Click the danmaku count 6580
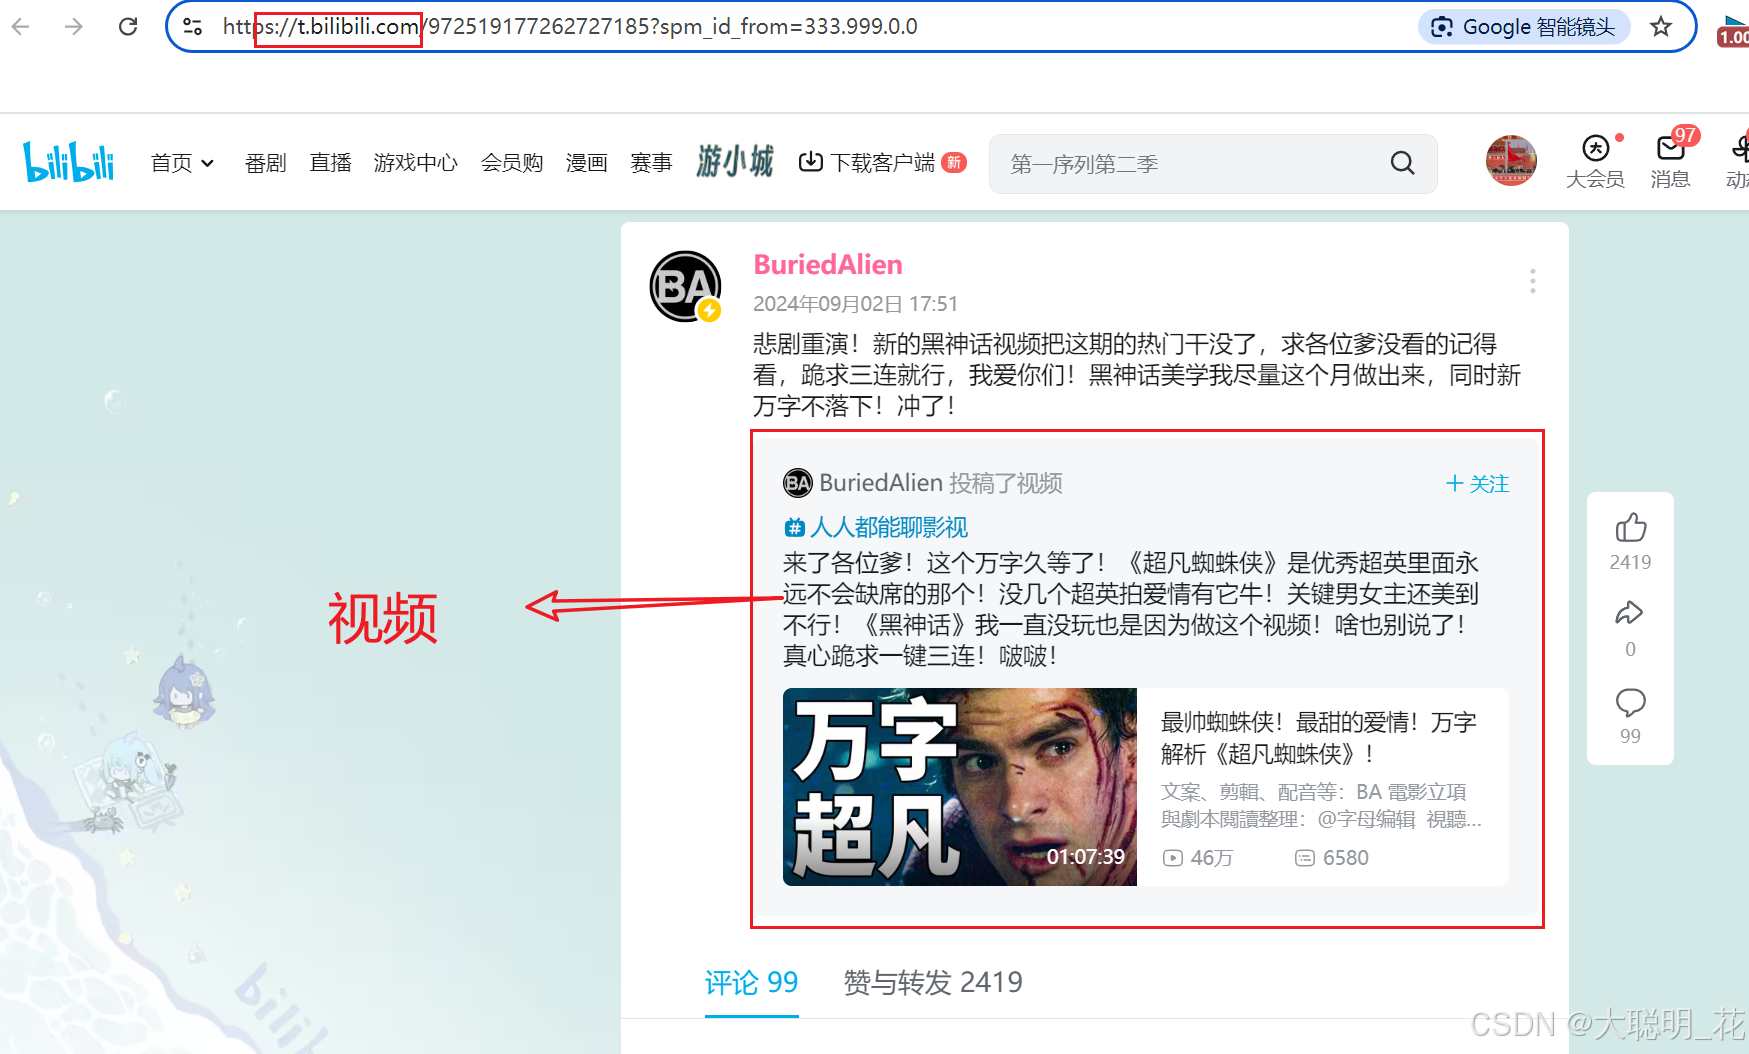 [x=1332, y=858]
